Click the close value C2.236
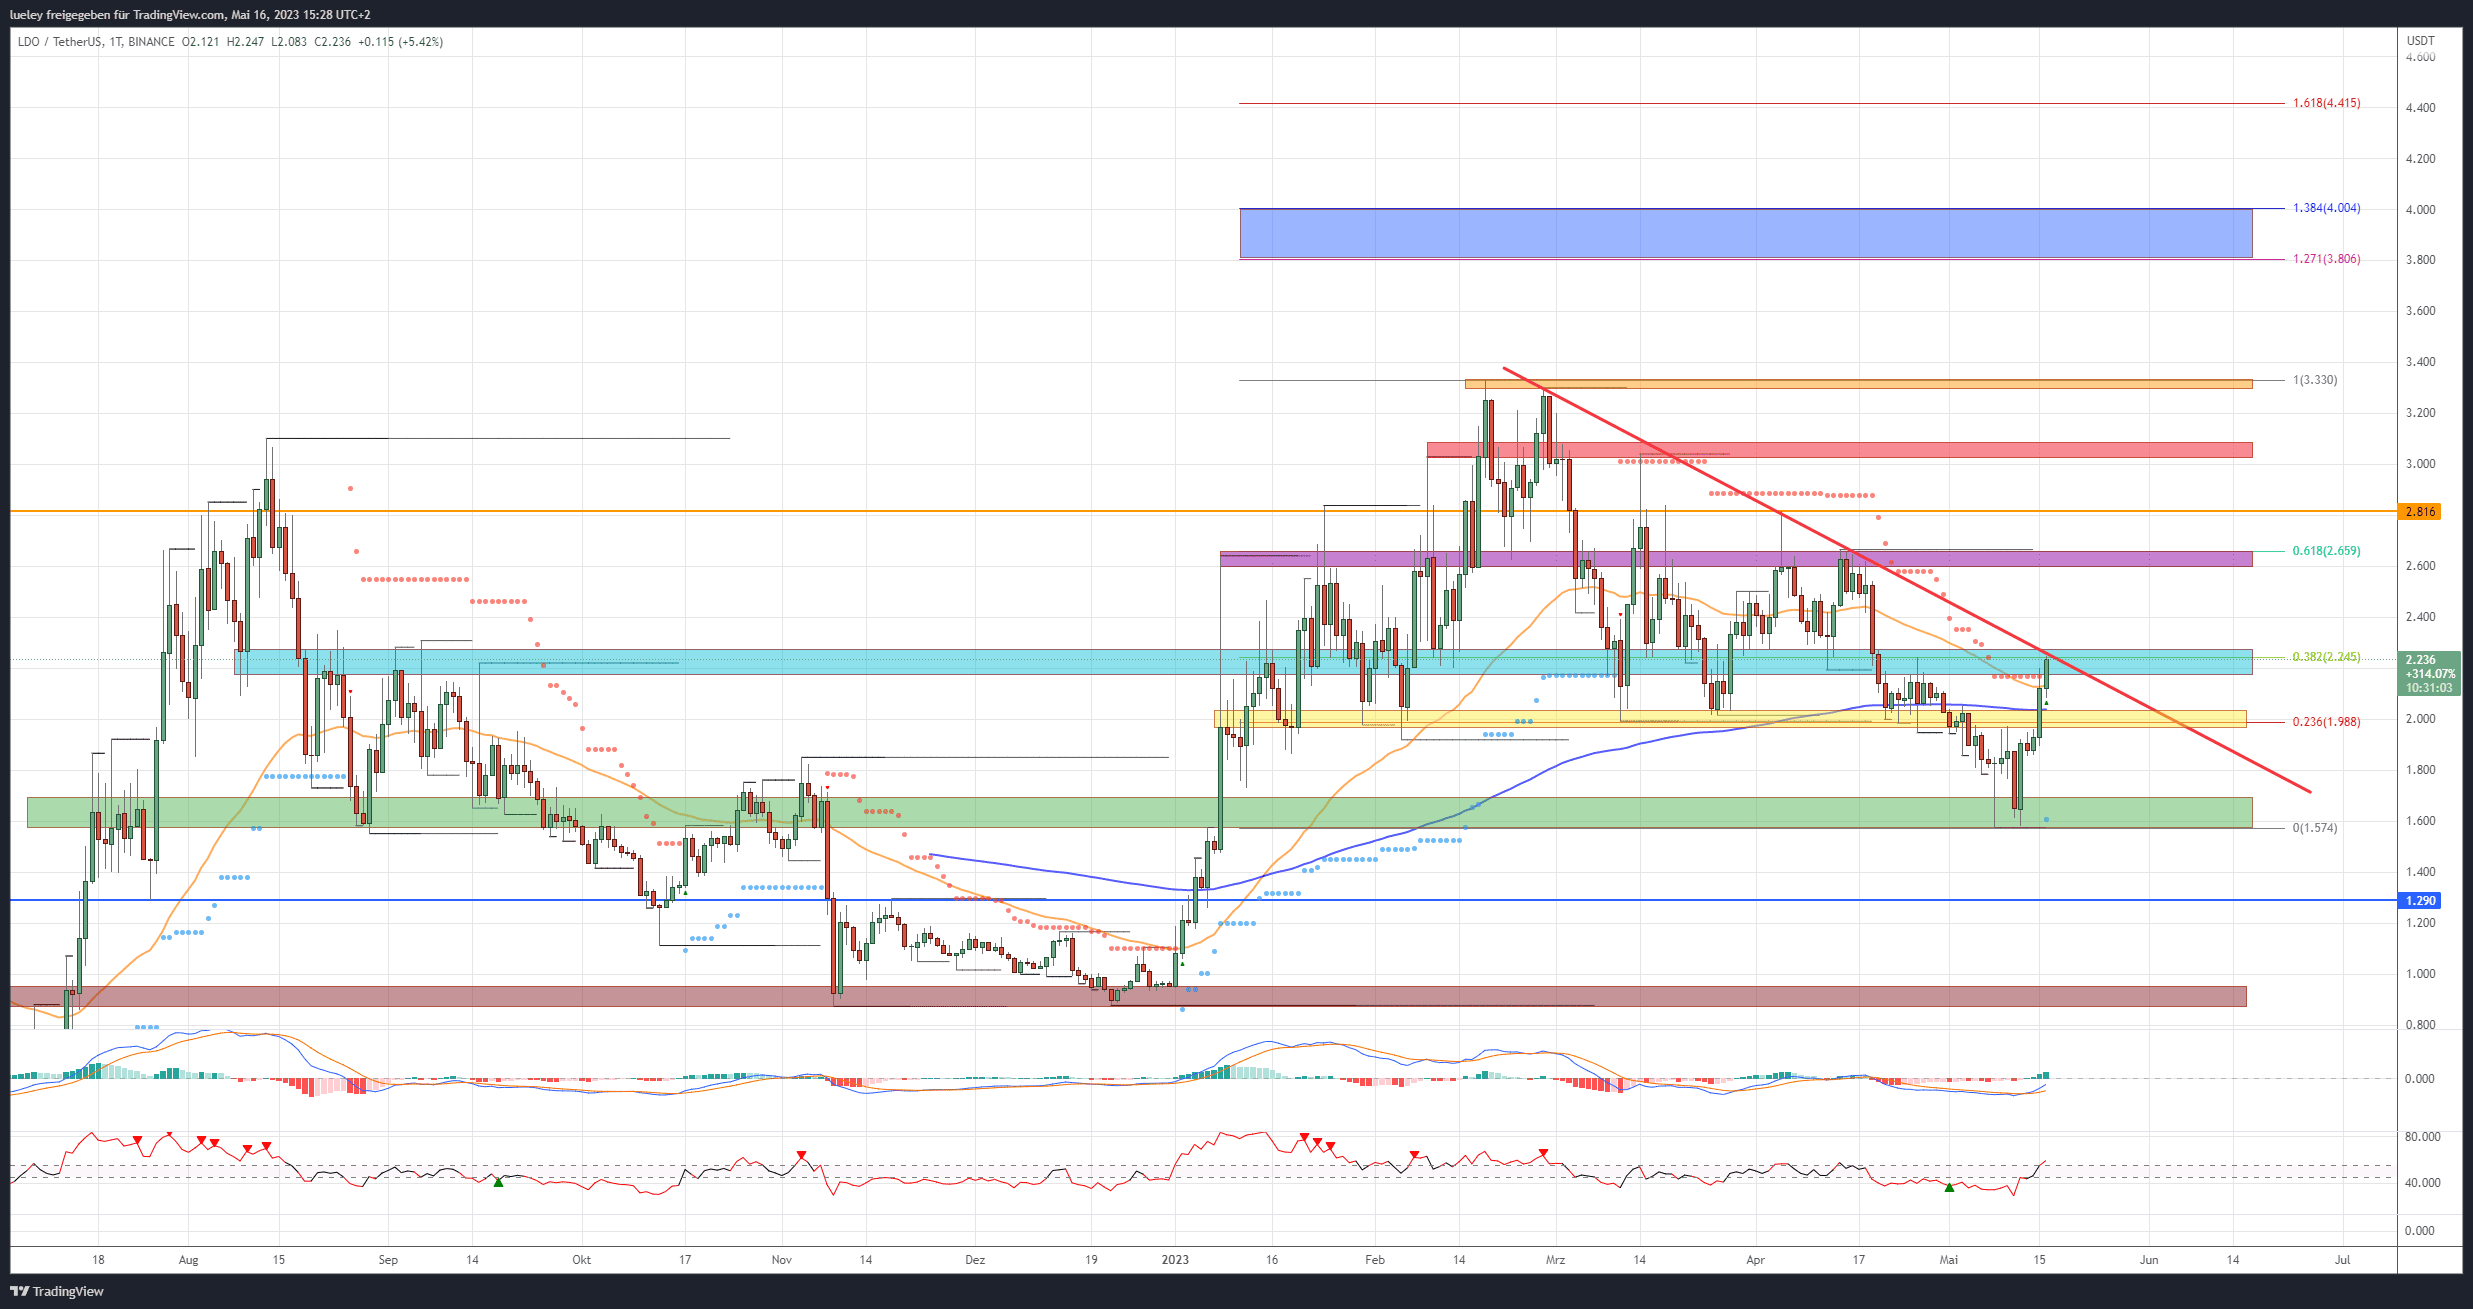 pyautogui.click(x=333, y=42)
